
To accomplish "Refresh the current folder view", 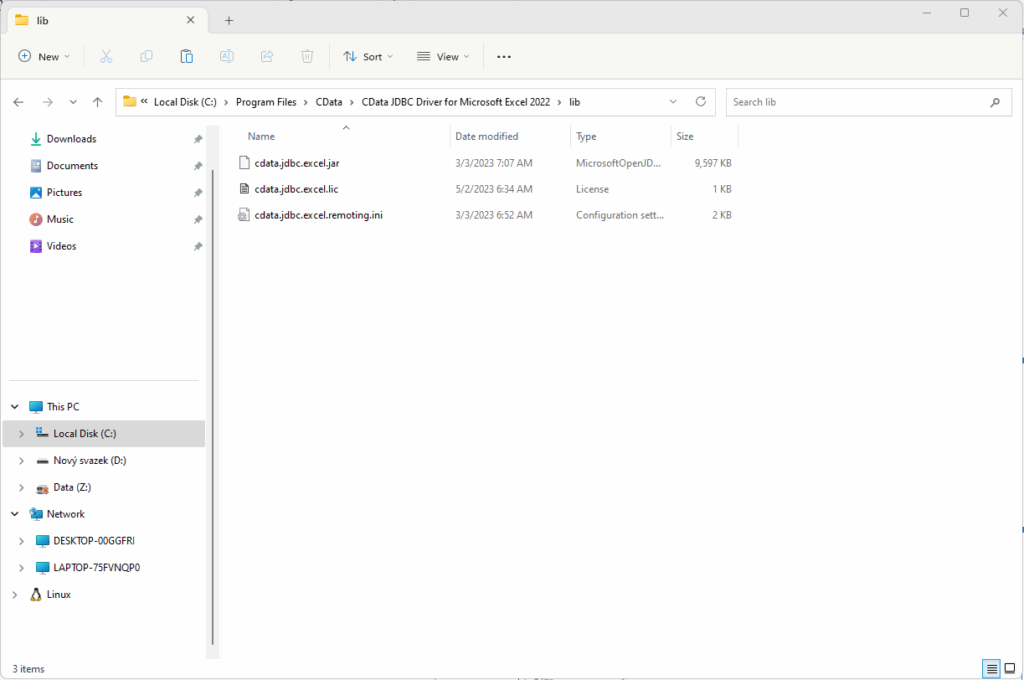I will (x=700, y=102).
